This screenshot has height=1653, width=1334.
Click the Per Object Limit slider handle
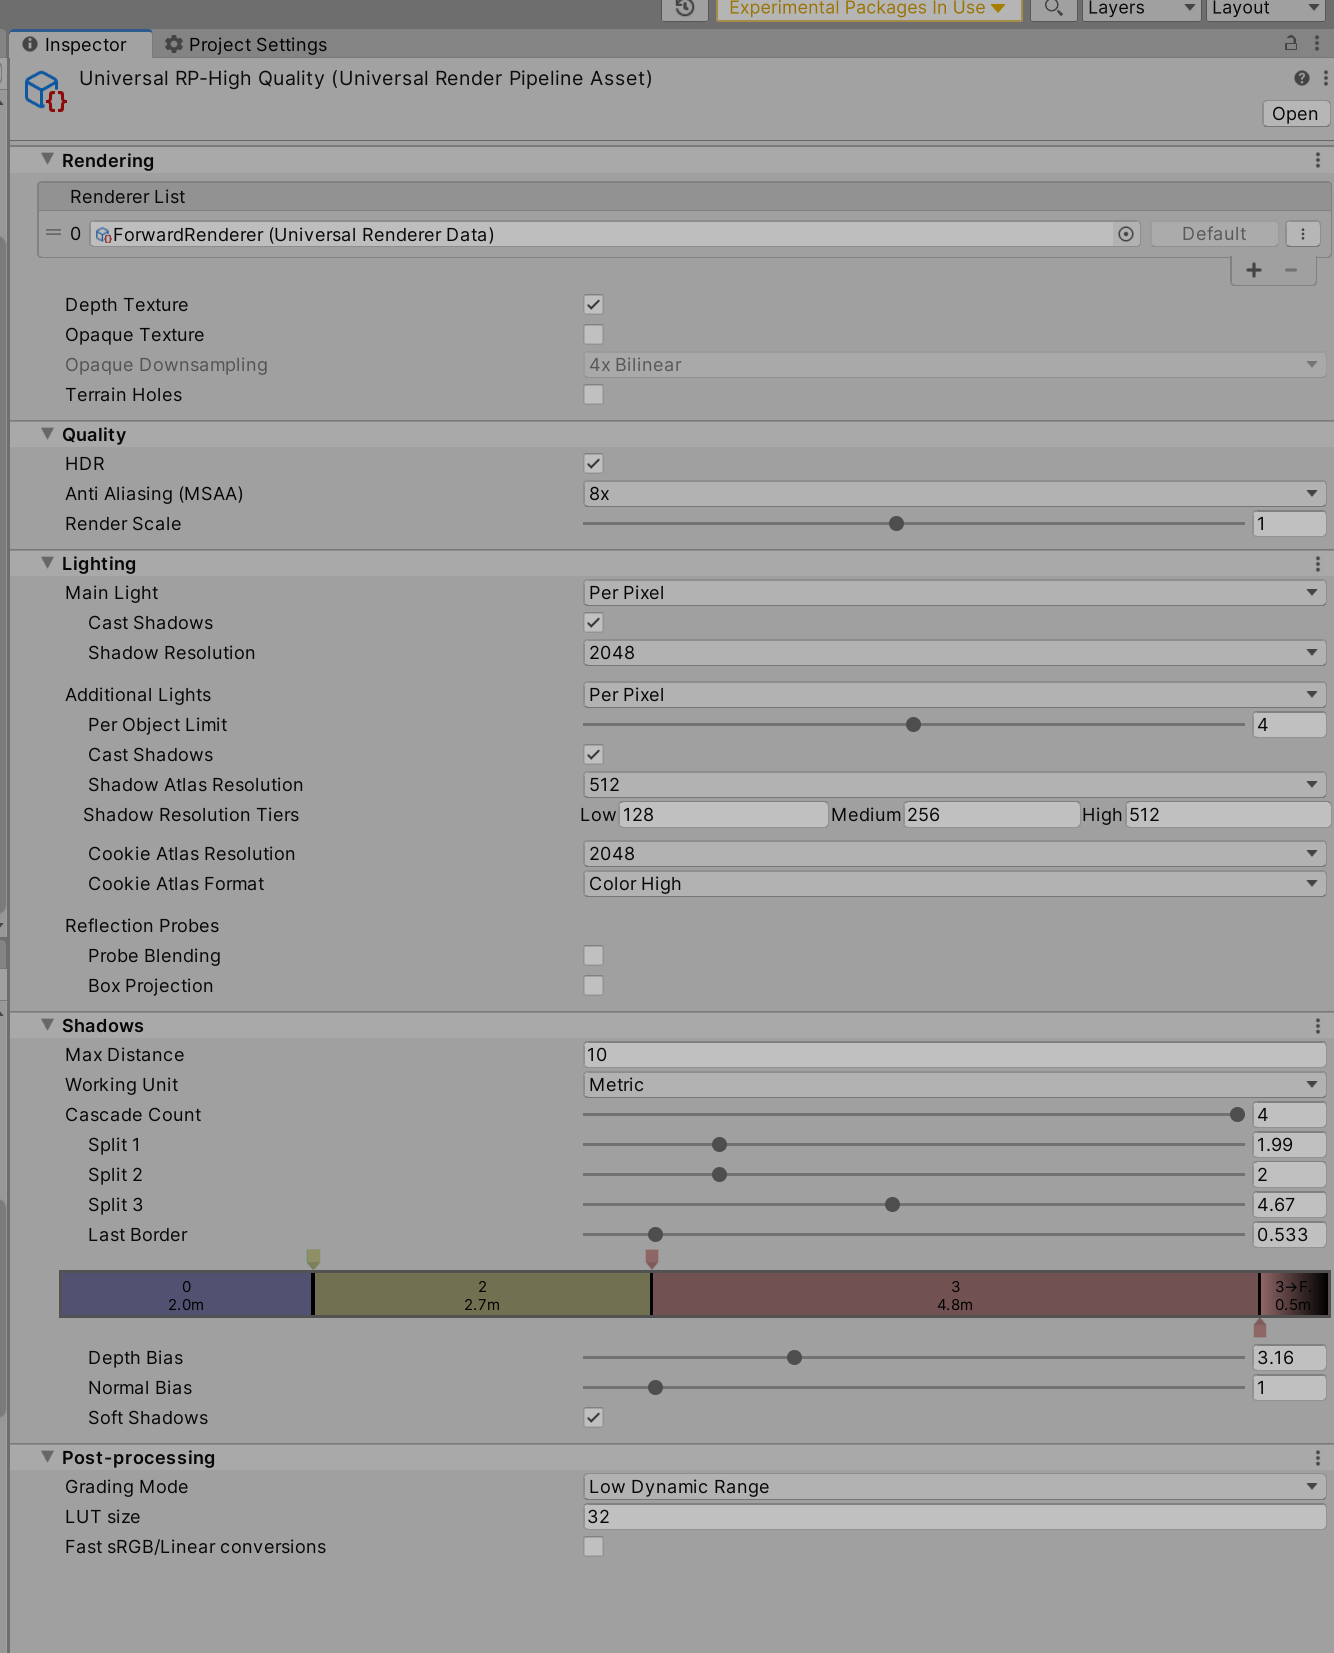click(x=913, y=725)
